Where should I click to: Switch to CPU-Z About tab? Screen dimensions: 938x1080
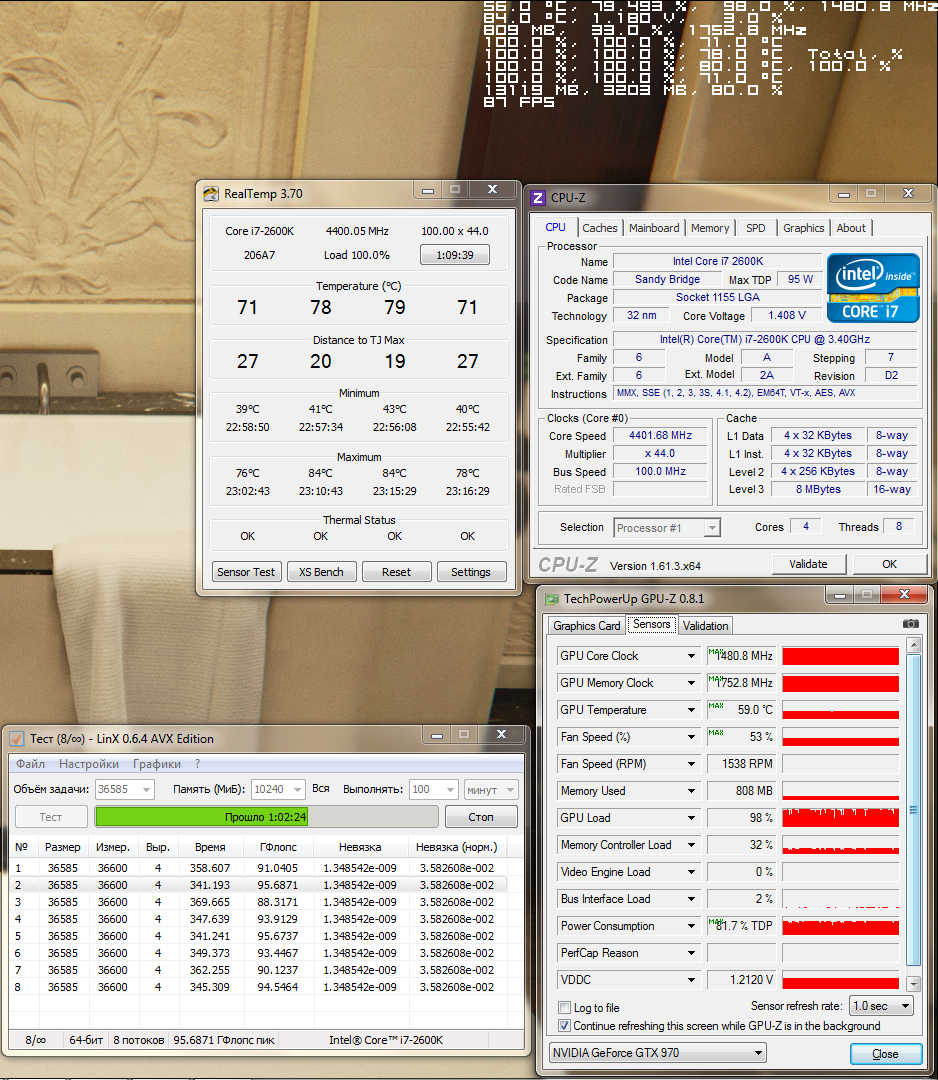click(x=851, y=228)
